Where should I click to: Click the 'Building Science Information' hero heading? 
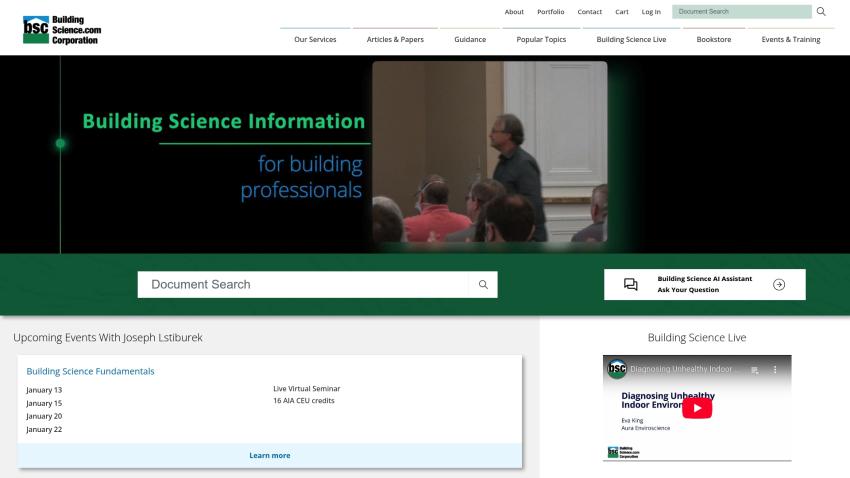tap(224, 121)
